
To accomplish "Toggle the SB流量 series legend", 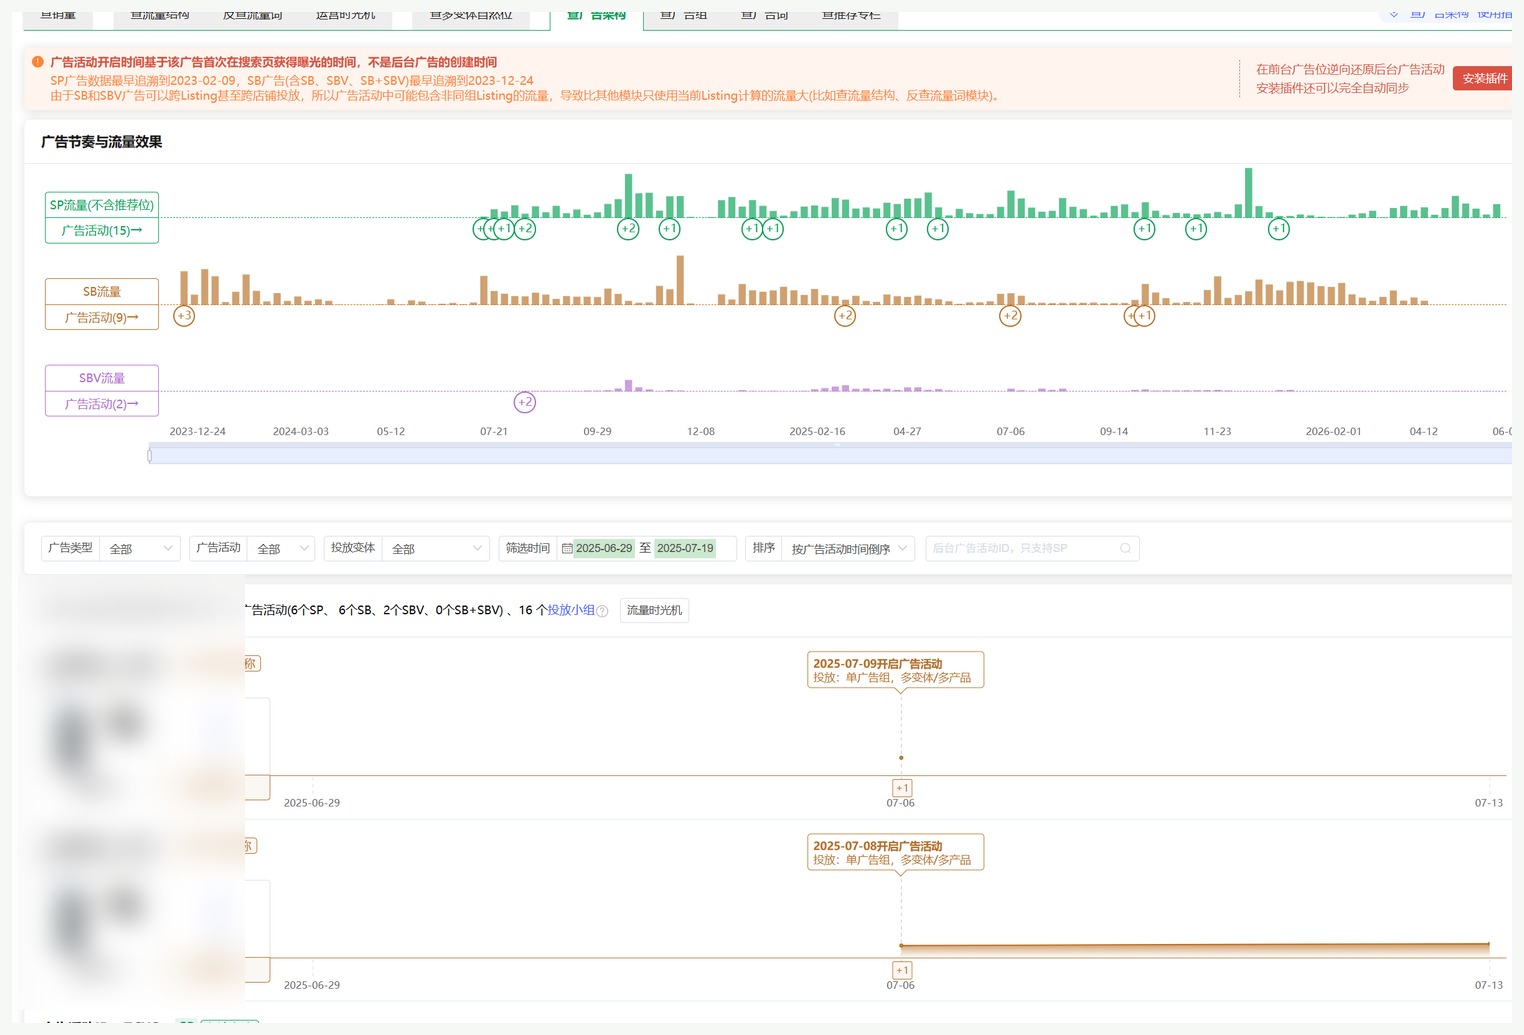I will coord(102,291).
